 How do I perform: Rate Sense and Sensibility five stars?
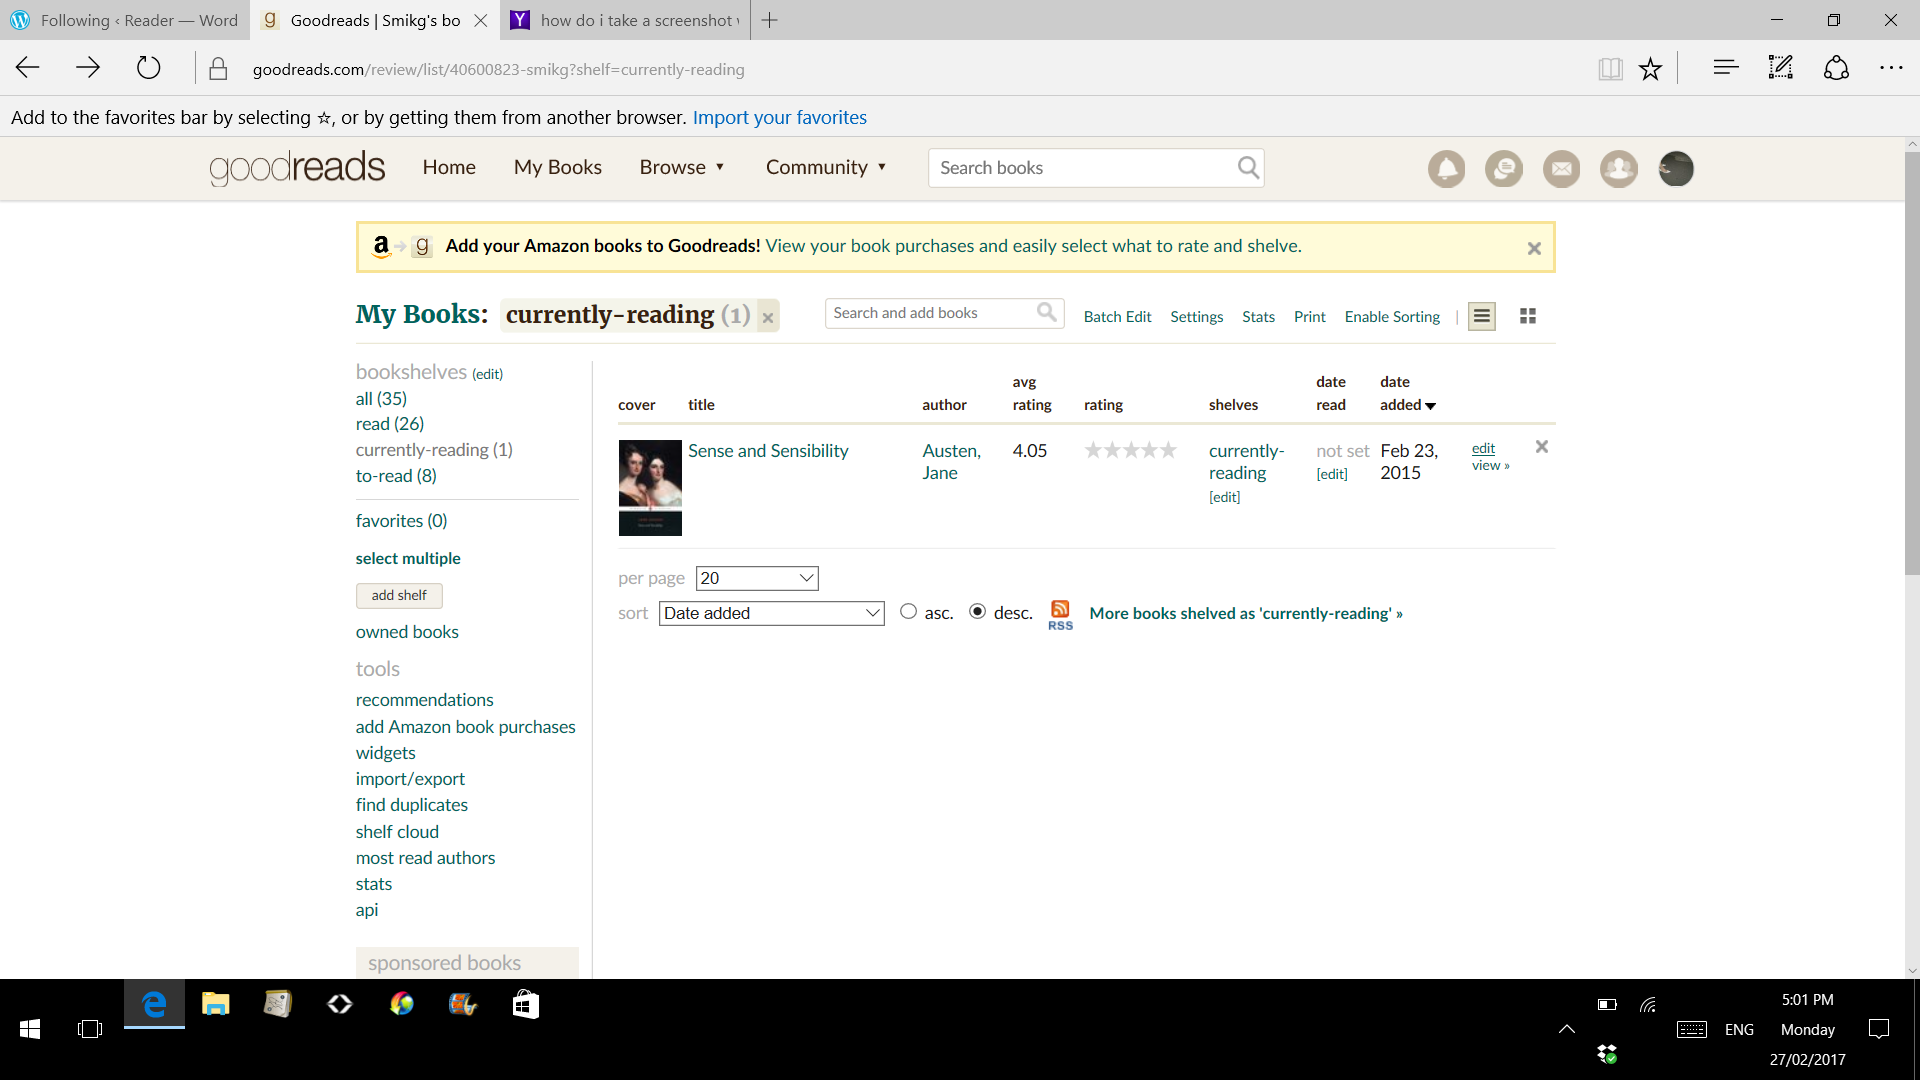[x=1167, y=450]
